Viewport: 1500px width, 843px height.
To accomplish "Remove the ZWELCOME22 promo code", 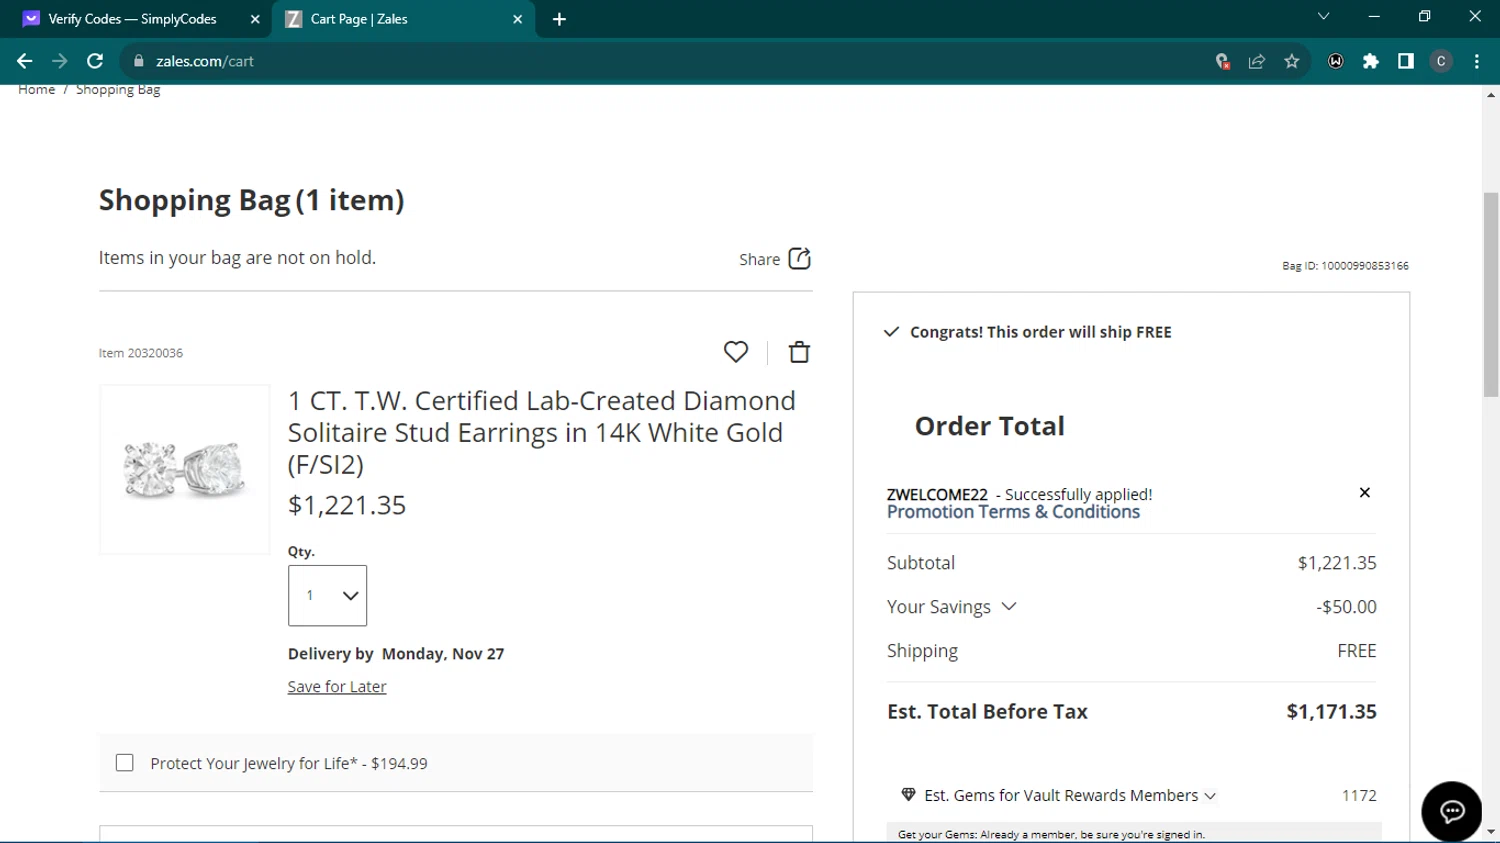I will (1365, 493).
